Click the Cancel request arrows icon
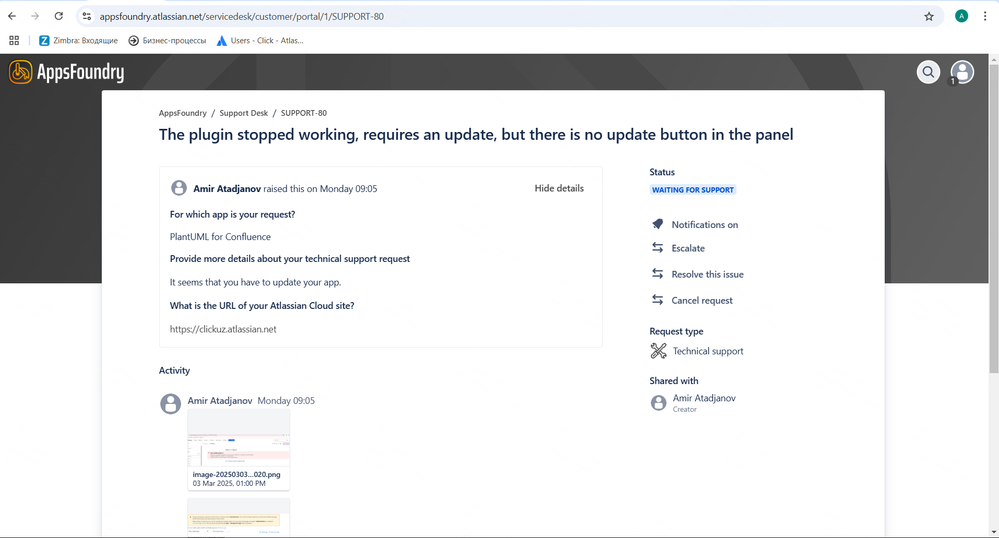This screenshot has height=538, width=999. pyautogui.click(x=658, y=300)
